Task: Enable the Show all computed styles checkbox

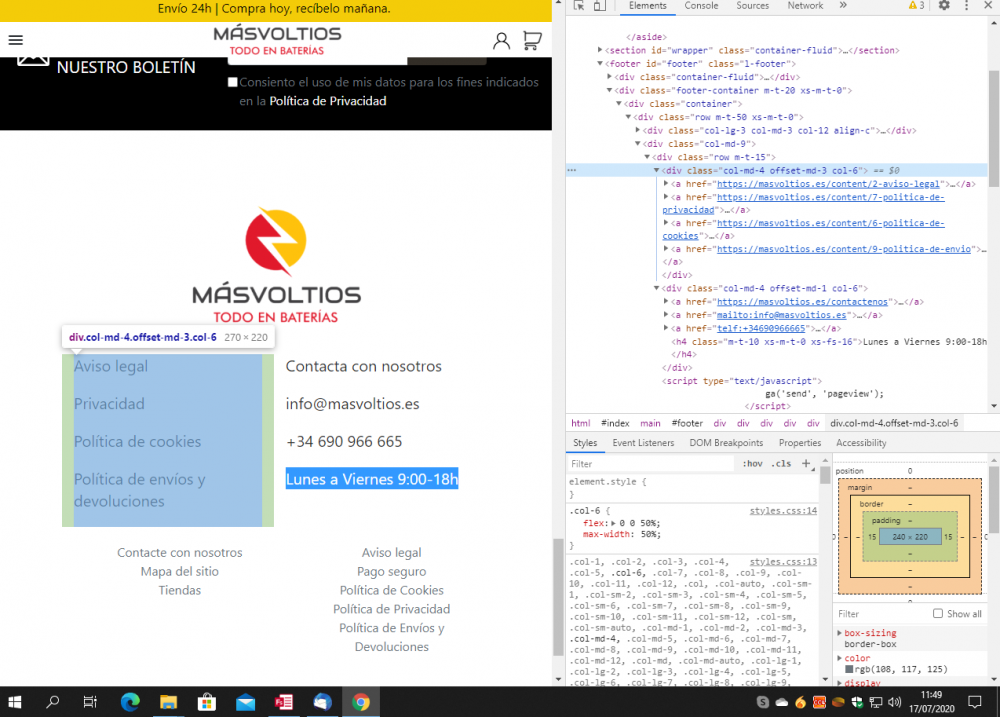Action: pos(938,613)
